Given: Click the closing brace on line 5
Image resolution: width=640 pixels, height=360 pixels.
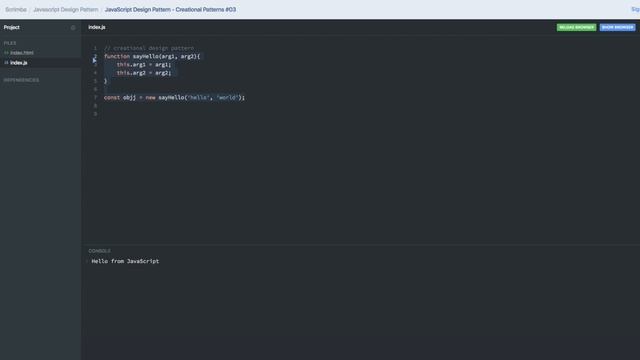Looking at the screenshot, I should (105, 81).
